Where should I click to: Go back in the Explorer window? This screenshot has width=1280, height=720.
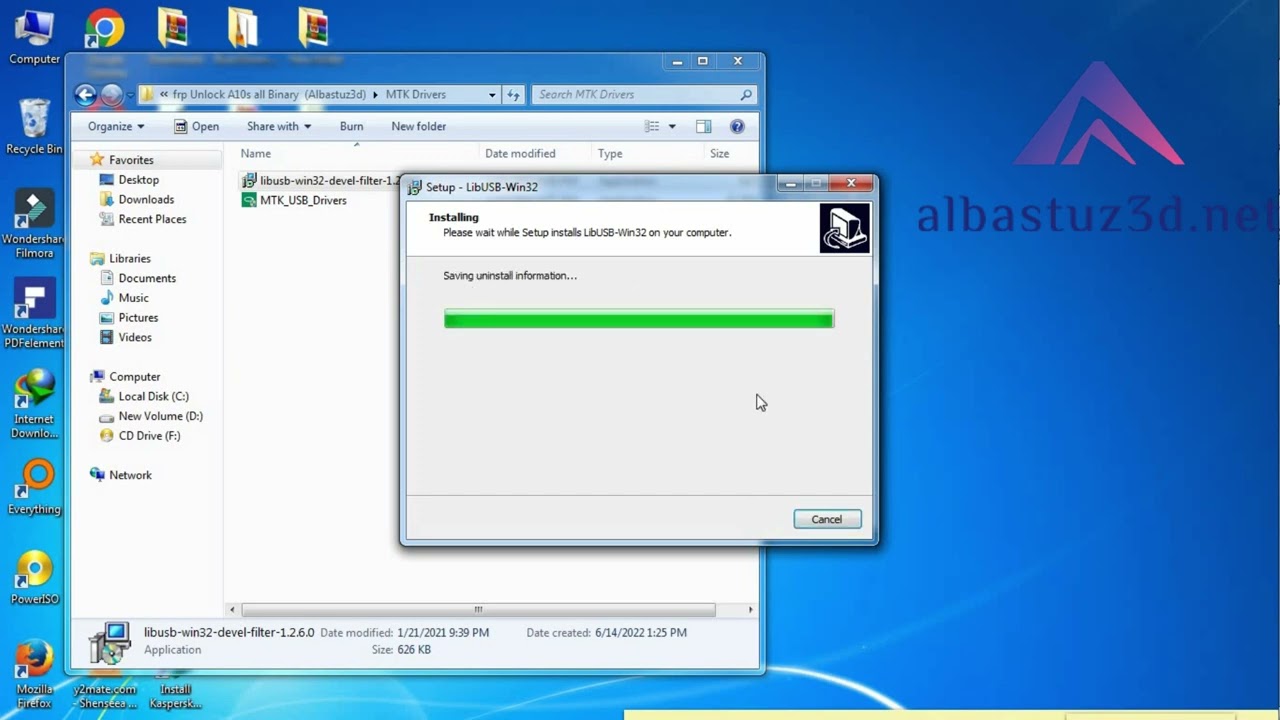pyautogui.click(x=86, y=95)
